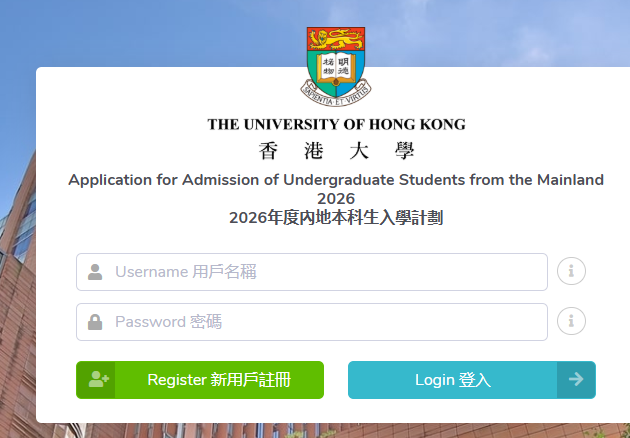The height and width of the screenshot is (438, 630).
Task: Click the HKU crest logo
Action: click(x=336, y=62)
